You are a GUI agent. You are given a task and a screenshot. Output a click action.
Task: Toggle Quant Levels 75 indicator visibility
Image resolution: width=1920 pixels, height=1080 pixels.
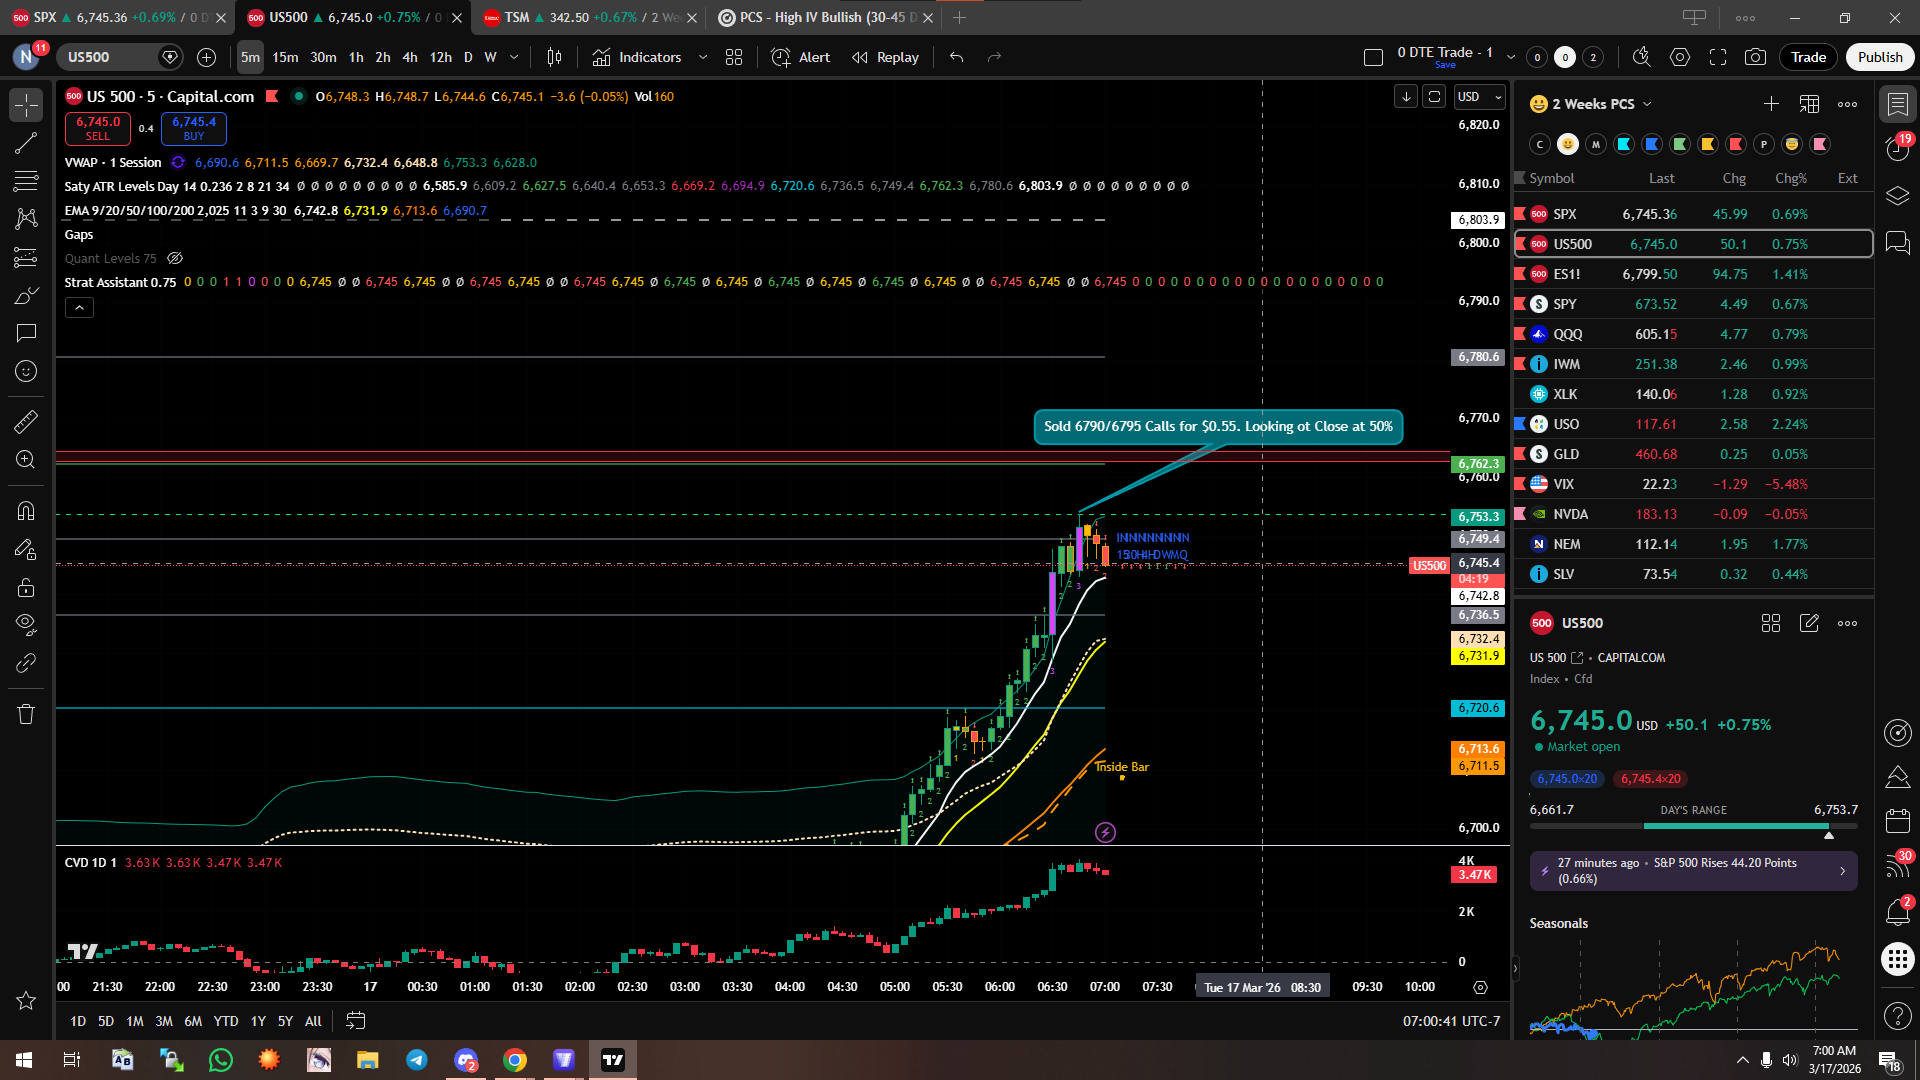click(175, 258)
